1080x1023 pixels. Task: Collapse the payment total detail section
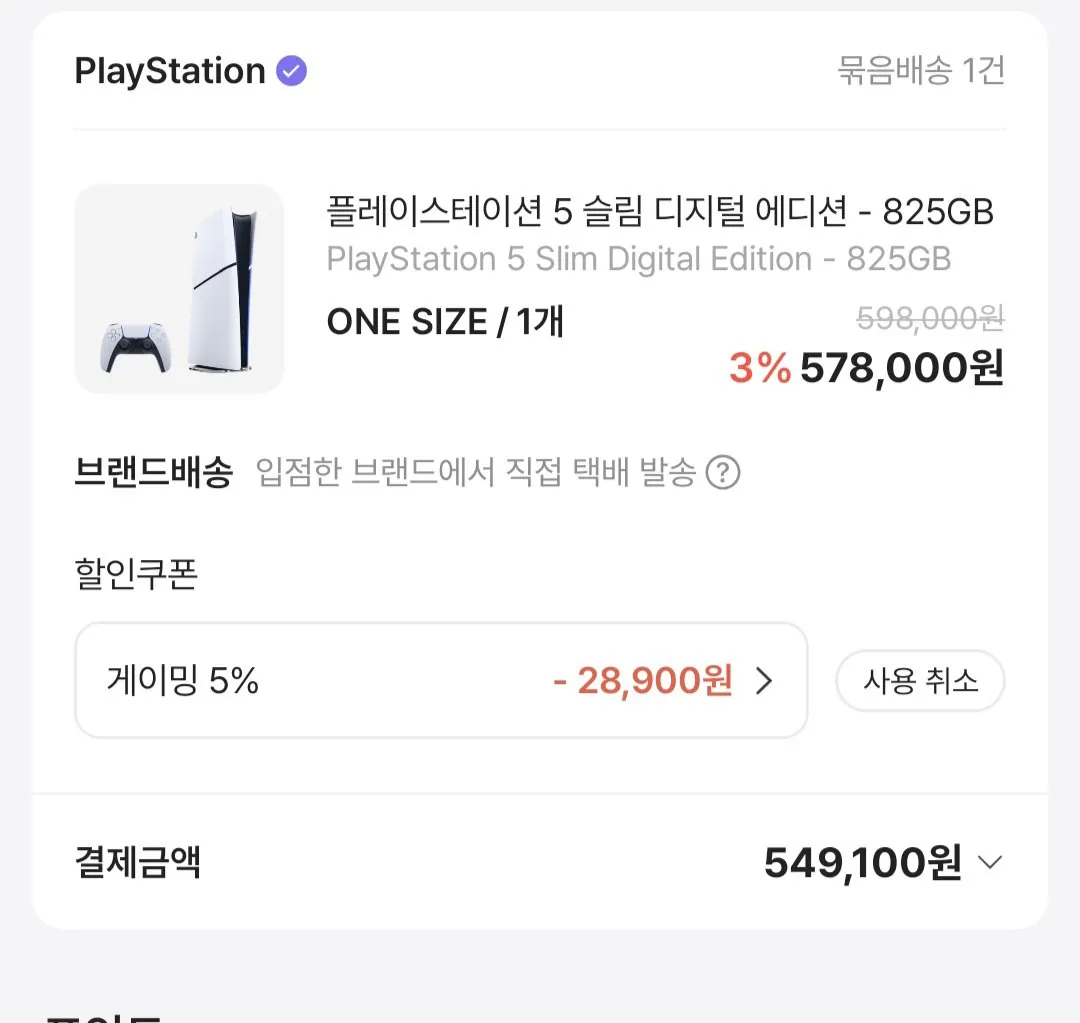989,862
